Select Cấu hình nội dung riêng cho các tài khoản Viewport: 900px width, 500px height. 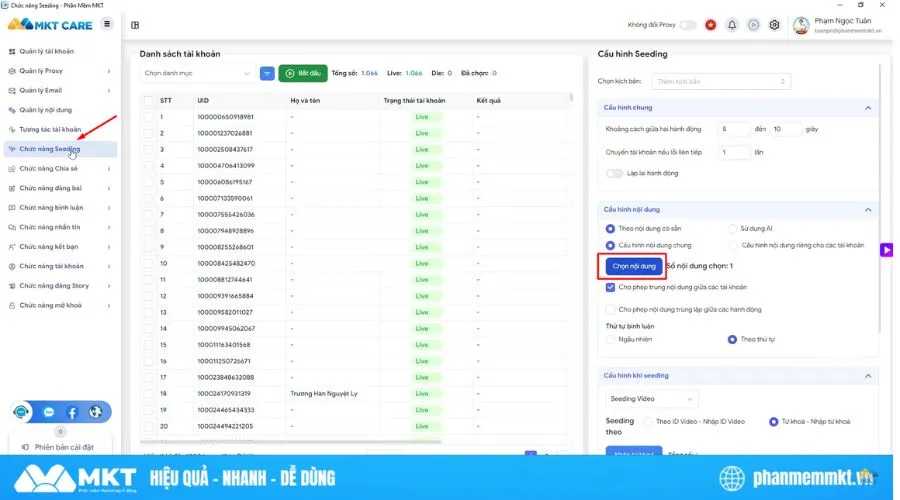coord(733,246)
